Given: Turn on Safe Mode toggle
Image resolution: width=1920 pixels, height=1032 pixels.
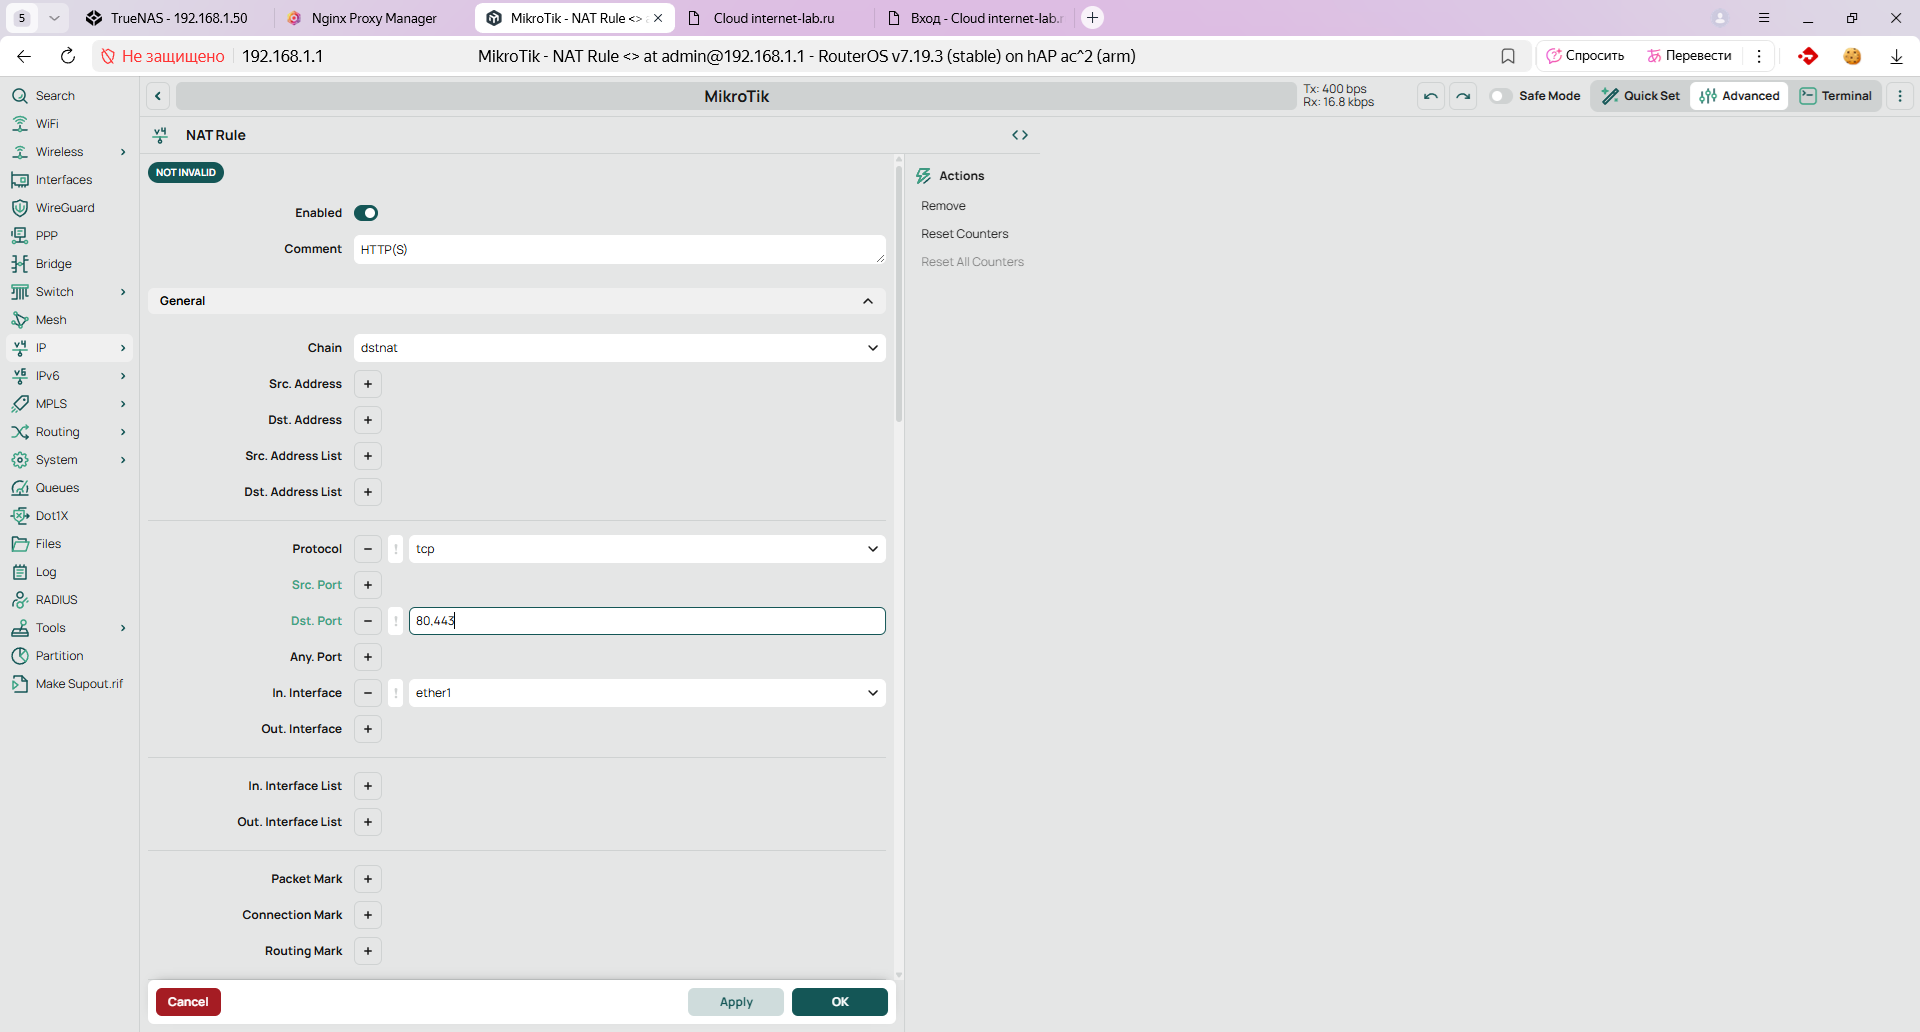Looking at the screenshot, I should (1501, 96).
